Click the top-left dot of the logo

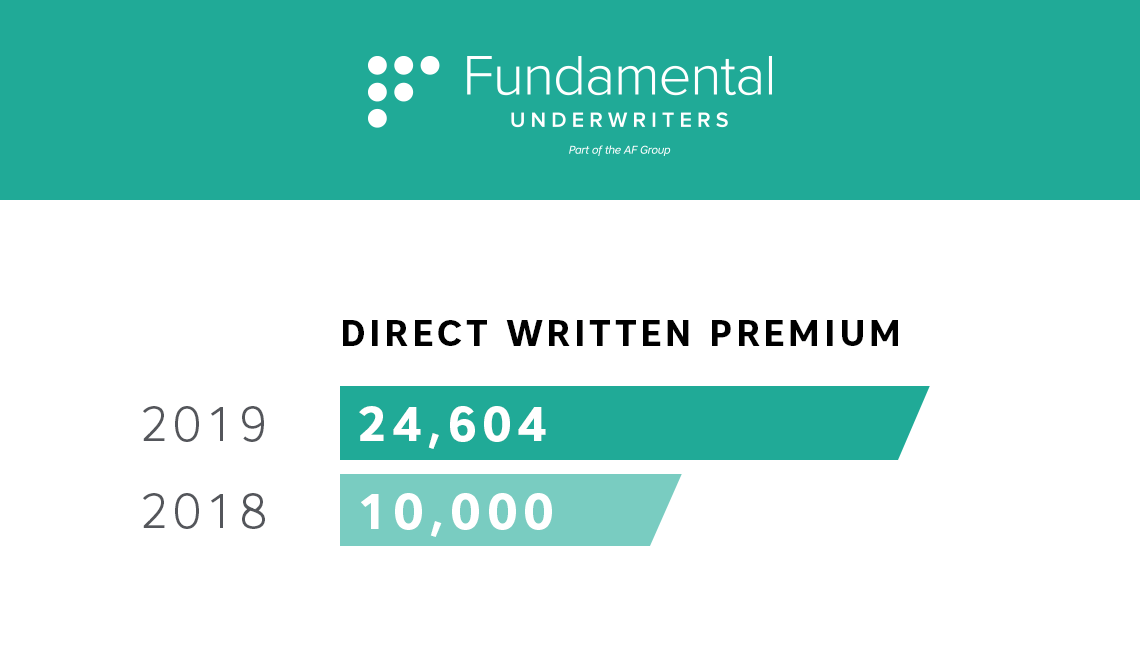coord(377,66)
